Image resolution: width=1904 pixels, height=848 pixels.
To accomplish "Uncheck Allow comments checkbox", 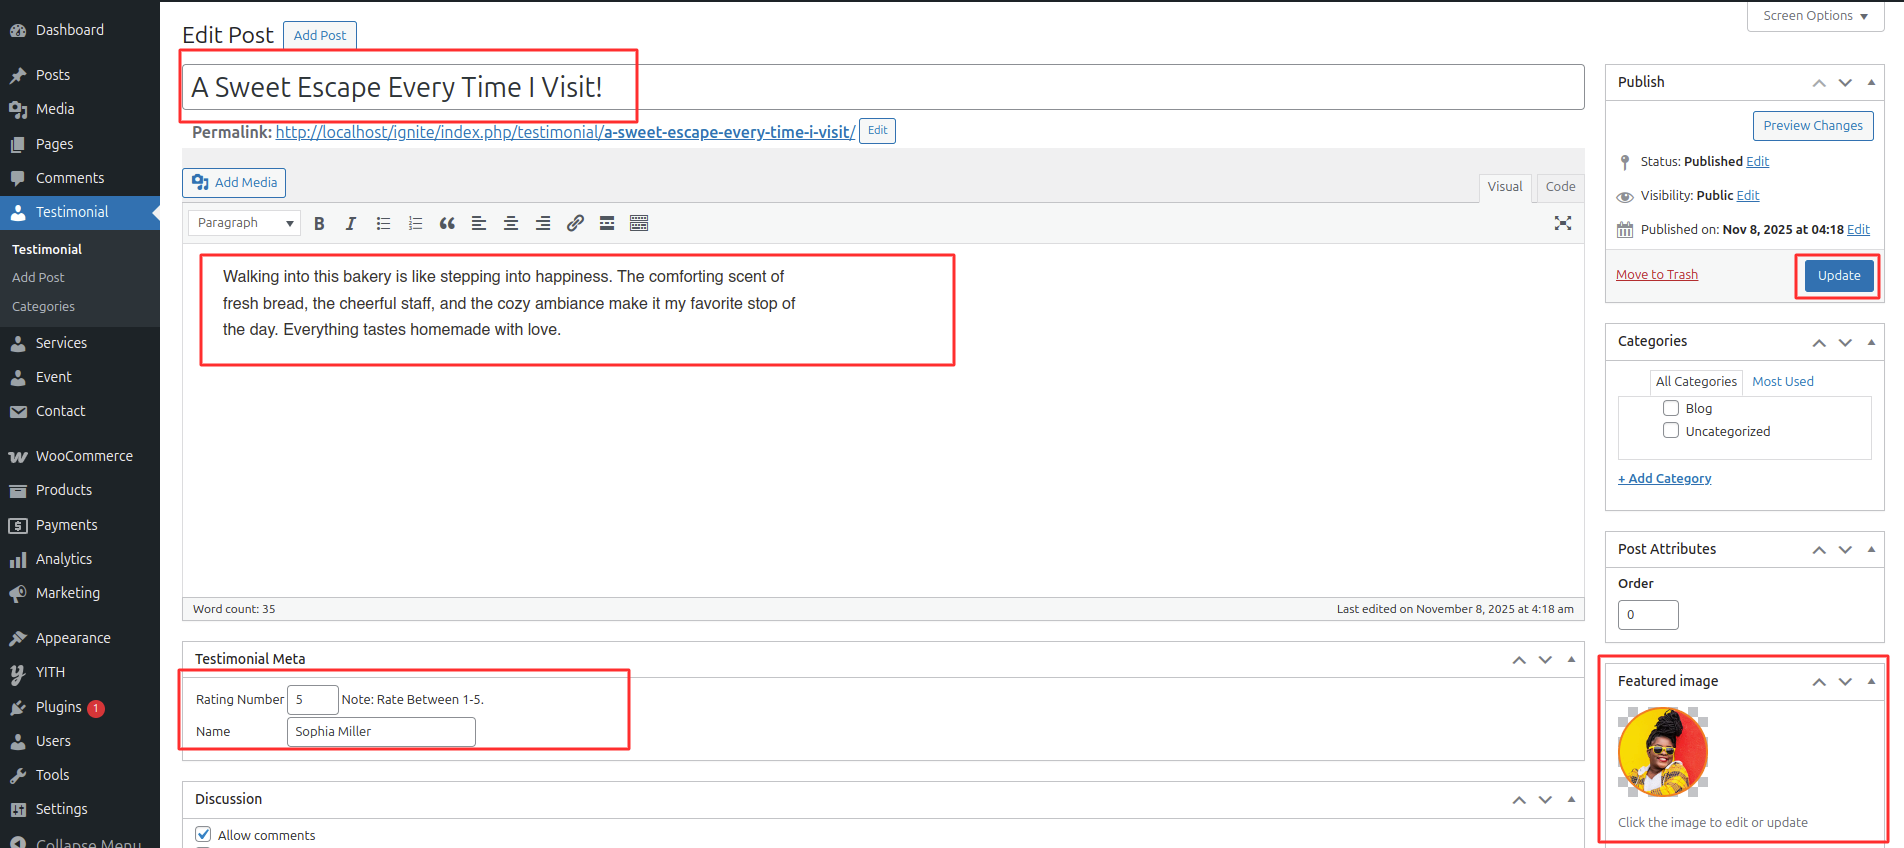I will [x=204, y=835].
